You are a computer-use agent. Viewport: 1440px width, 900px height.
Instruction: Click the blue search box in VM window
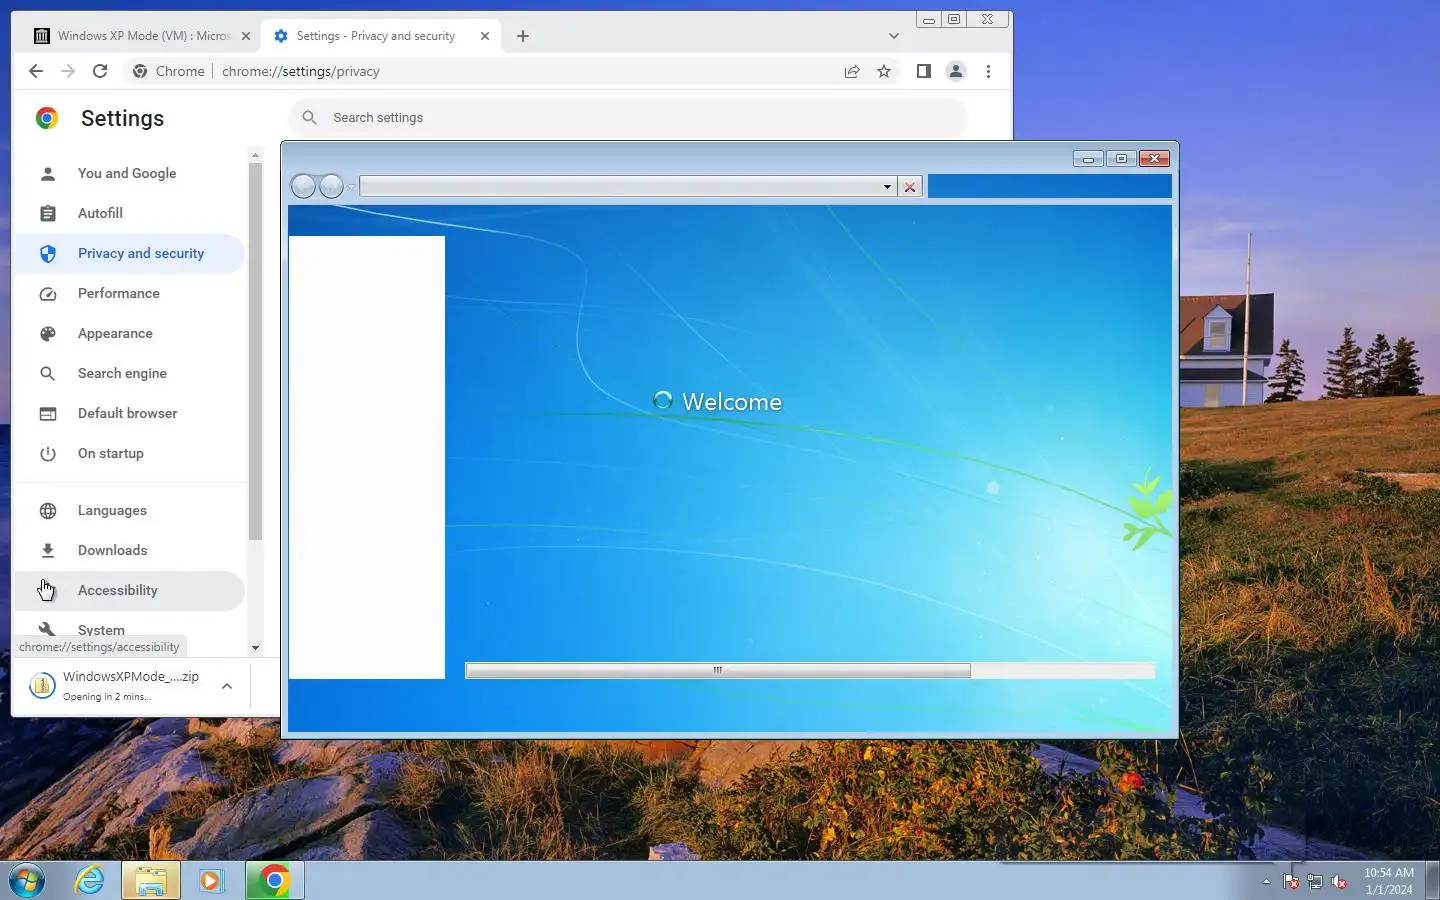[x=1050, y=186]
